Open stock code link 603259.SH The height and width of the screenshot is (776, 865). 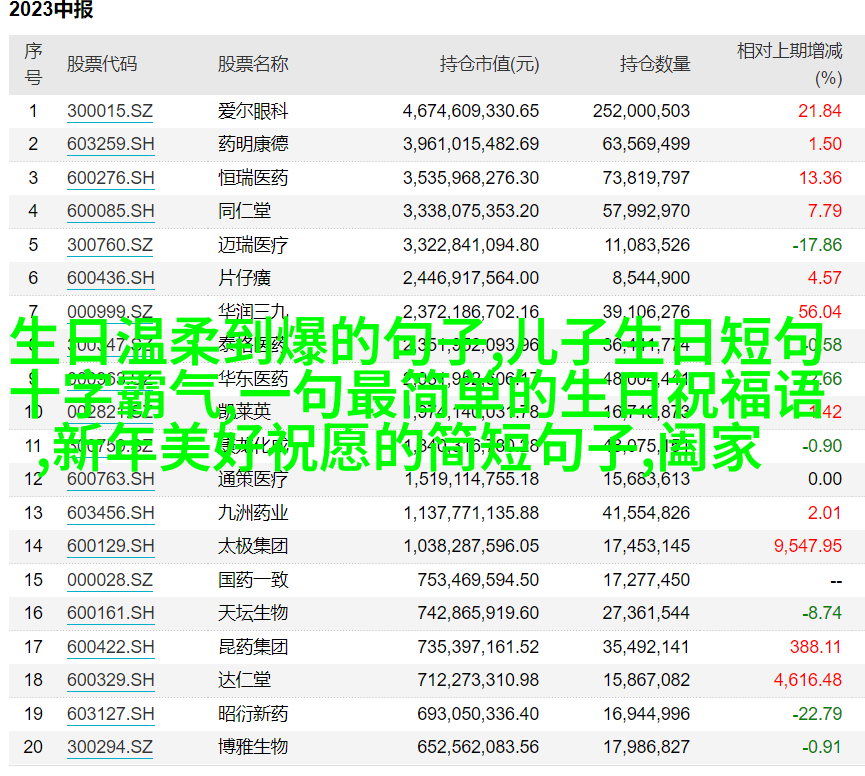point(110,145)
